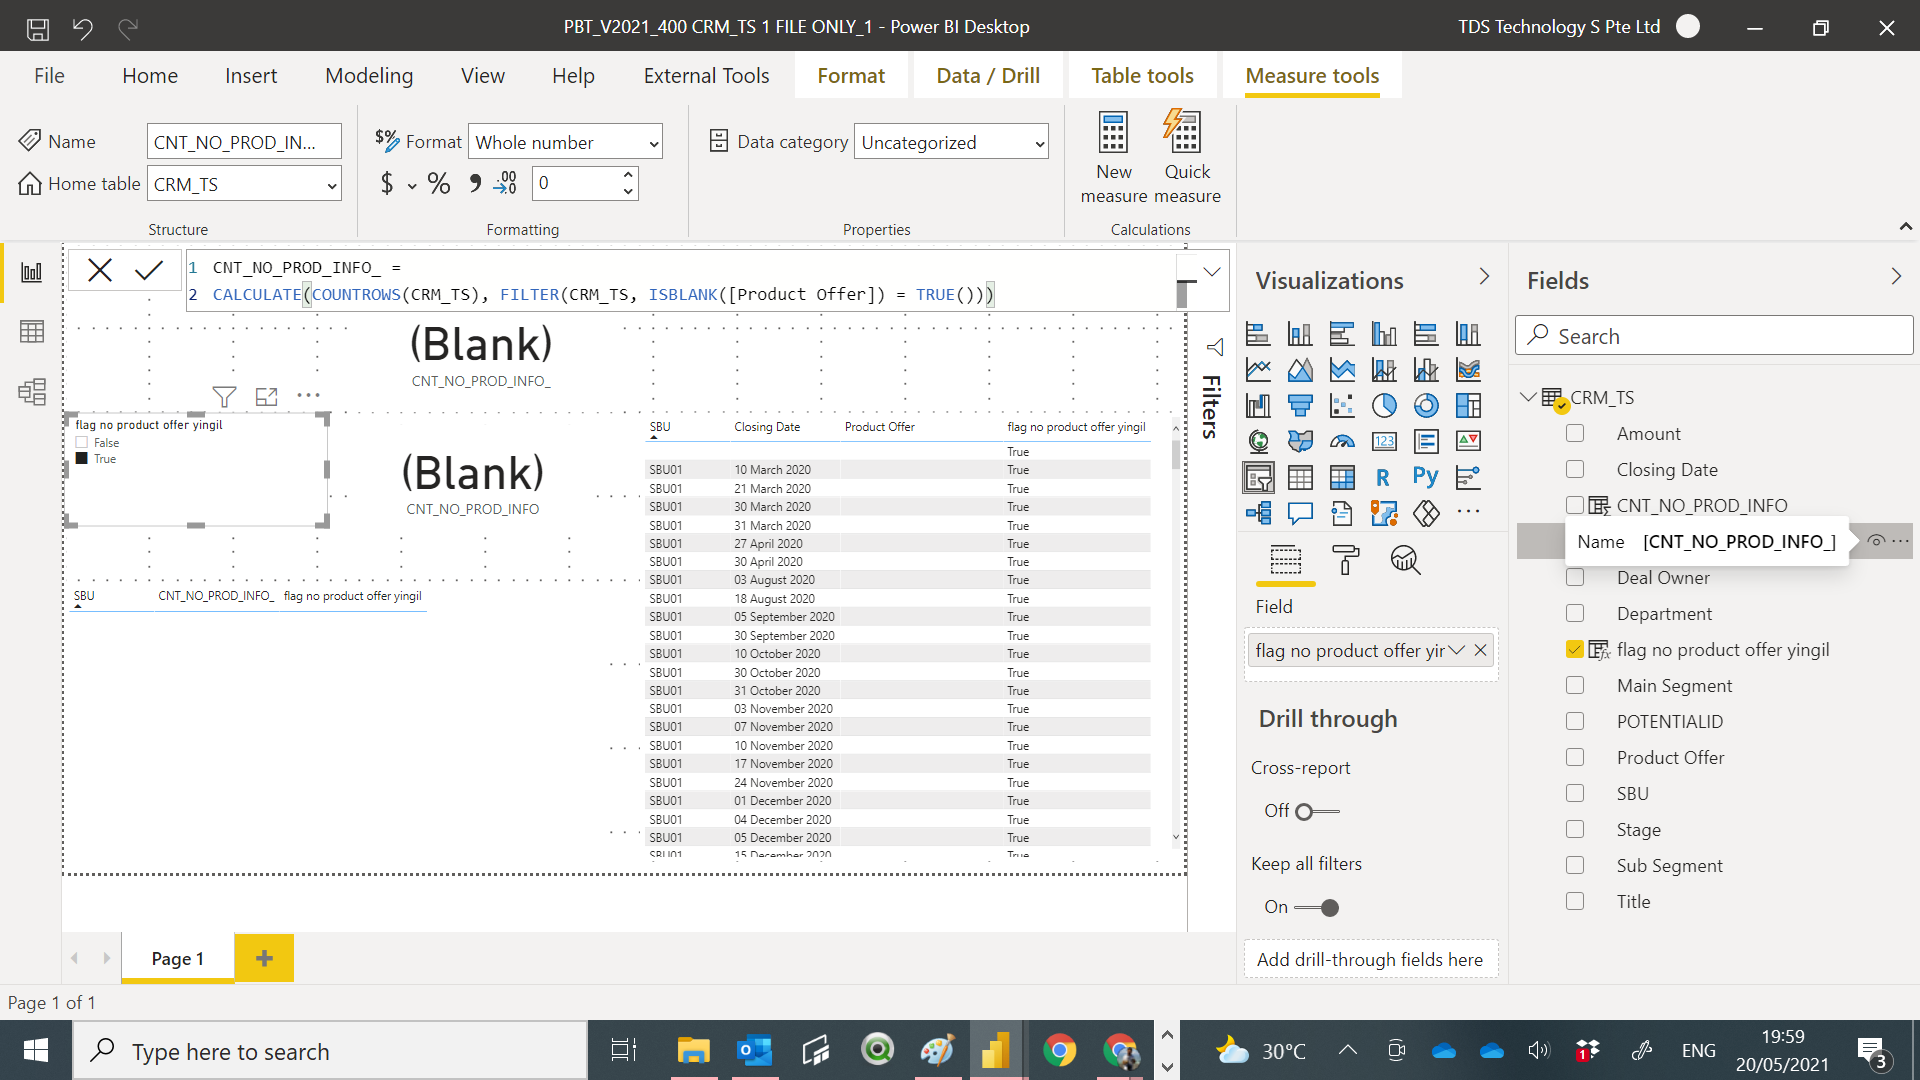Select the Q&A speech bubble visual
This screenshot has height=1080, width=1920.
tap(1300, 513)
